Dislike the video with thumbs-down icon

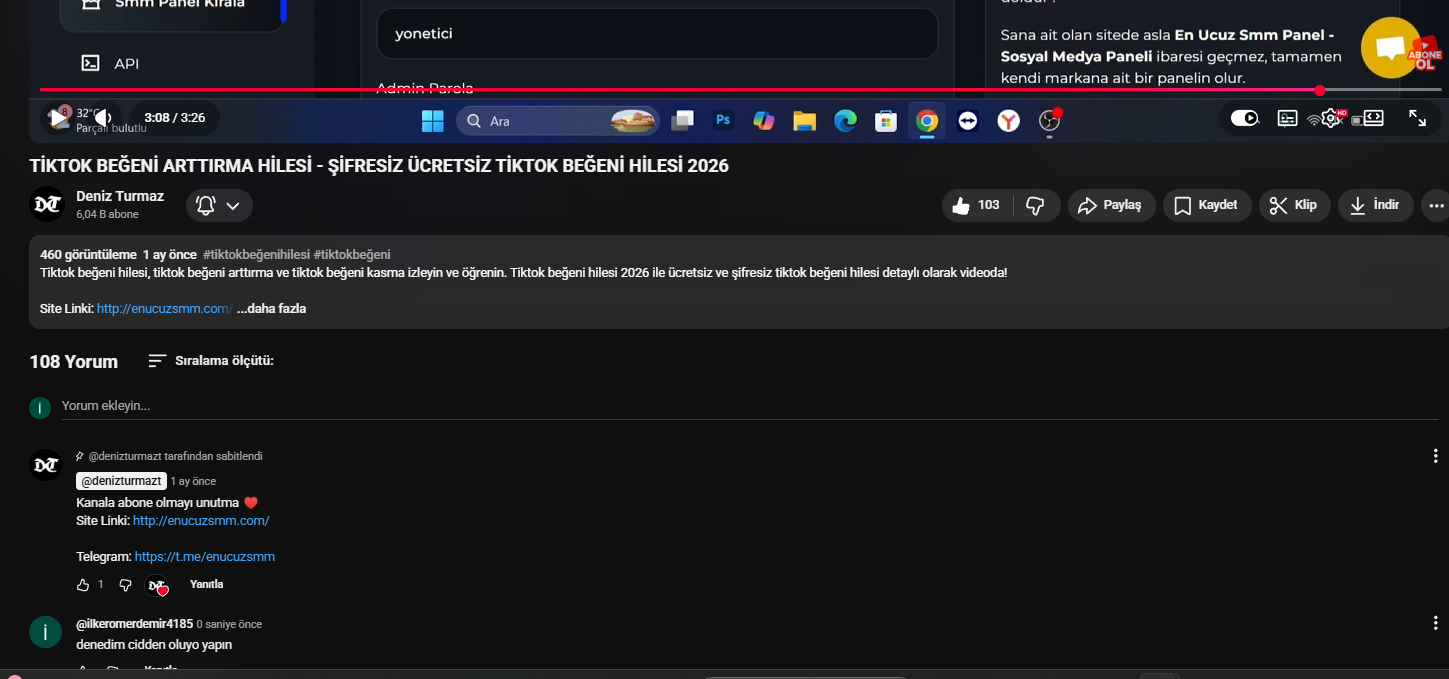(1036, 205)
